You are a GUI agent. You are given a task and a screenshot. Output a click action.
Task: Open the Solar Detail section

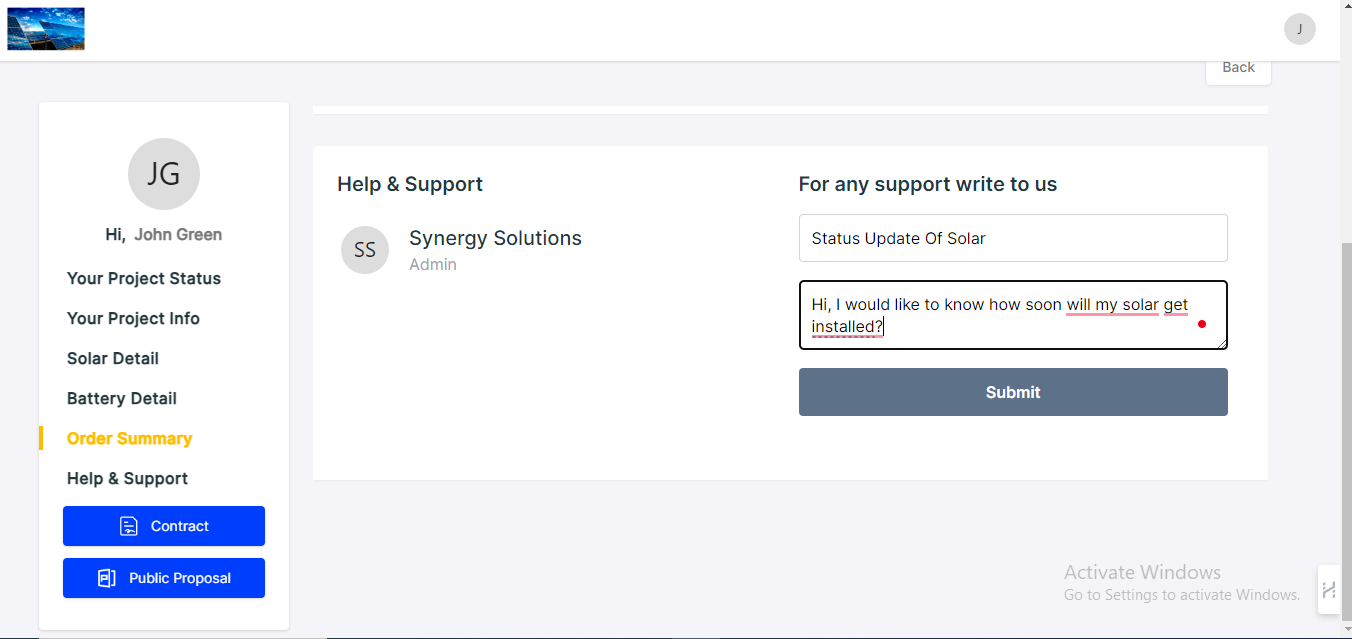click(x=112, y=358)
